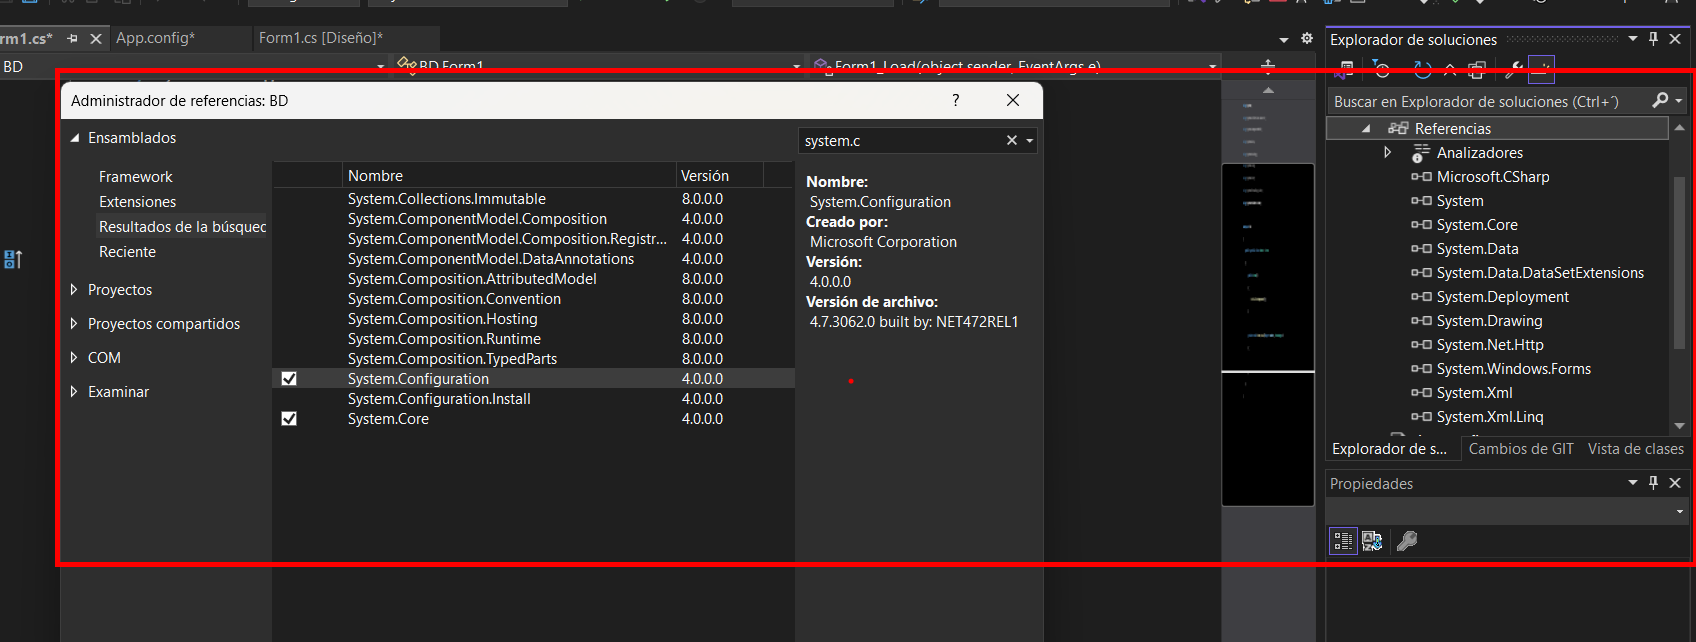Uncheck the System.Core reference checkbox
Viewport: 1696px width, 642px height.
point(289,419)
